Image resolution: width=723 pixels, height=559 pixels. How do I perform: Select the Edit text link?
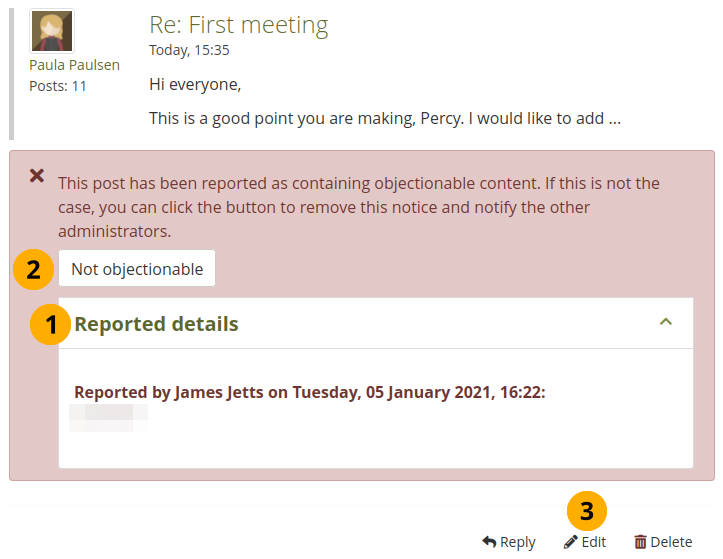[594, 542]
